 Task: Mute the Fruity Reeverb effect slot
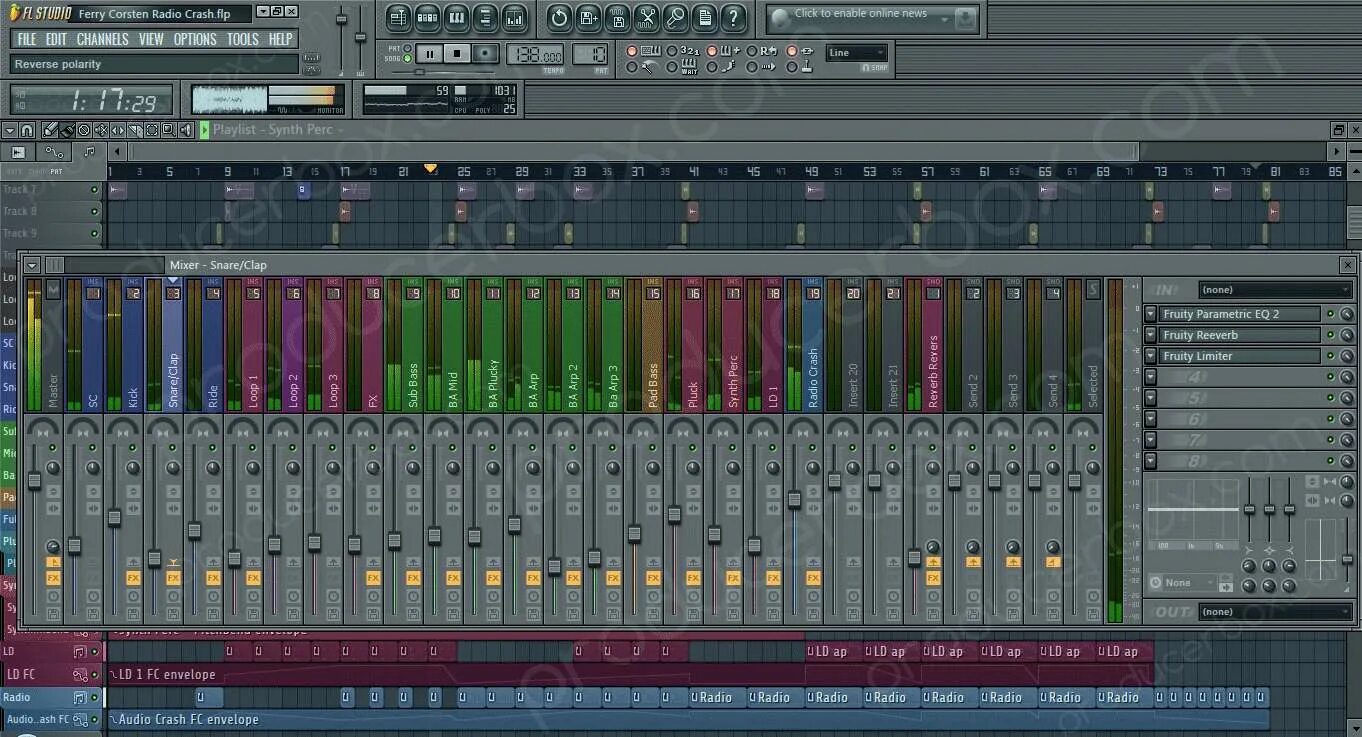coord(1331,335)
